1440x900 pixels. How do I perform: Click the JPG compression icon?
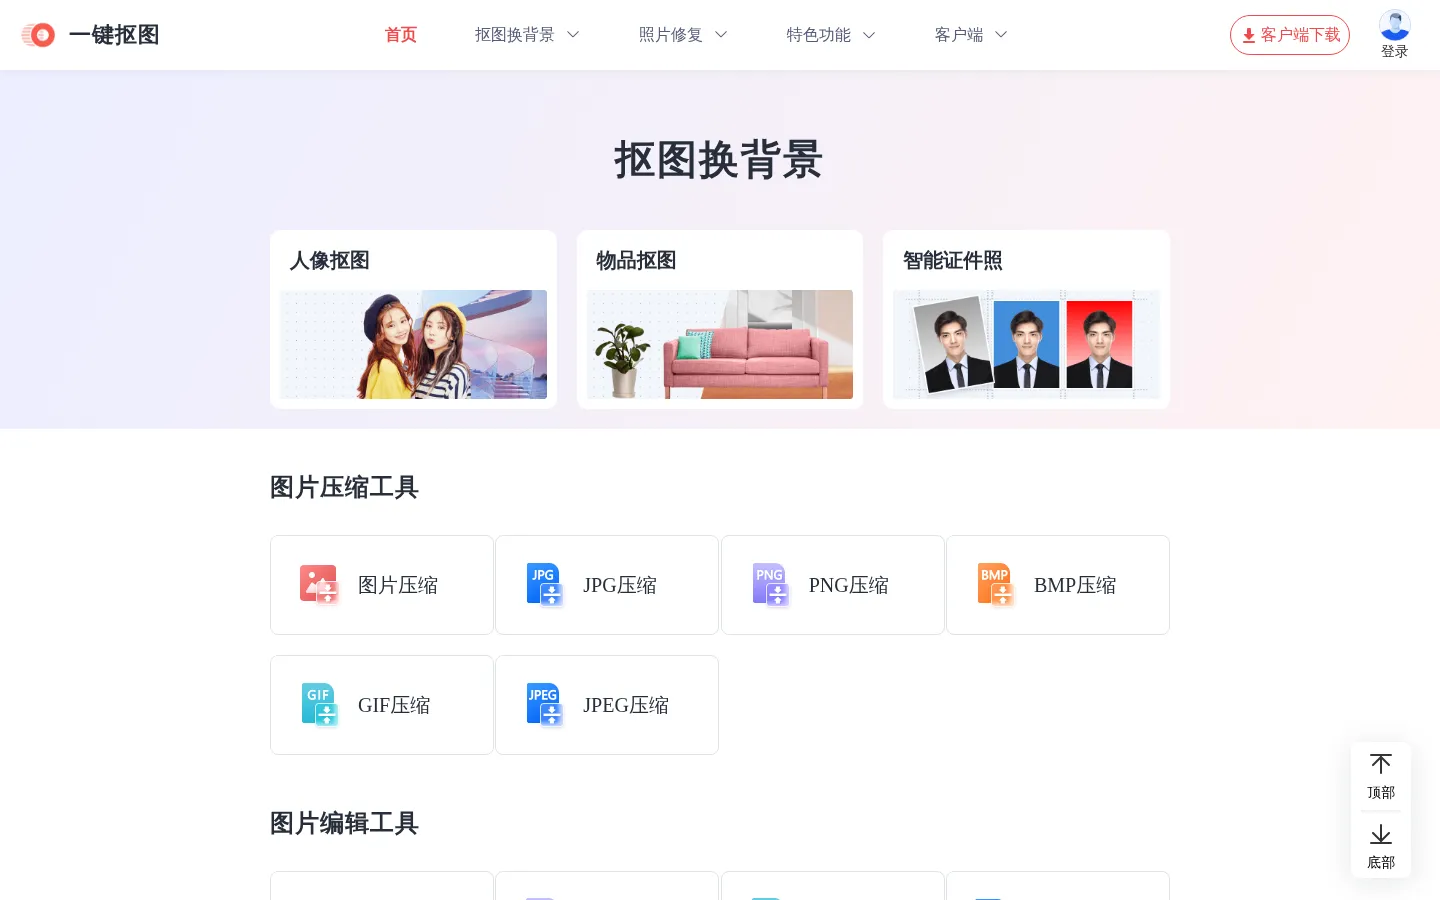pos(545,585)
